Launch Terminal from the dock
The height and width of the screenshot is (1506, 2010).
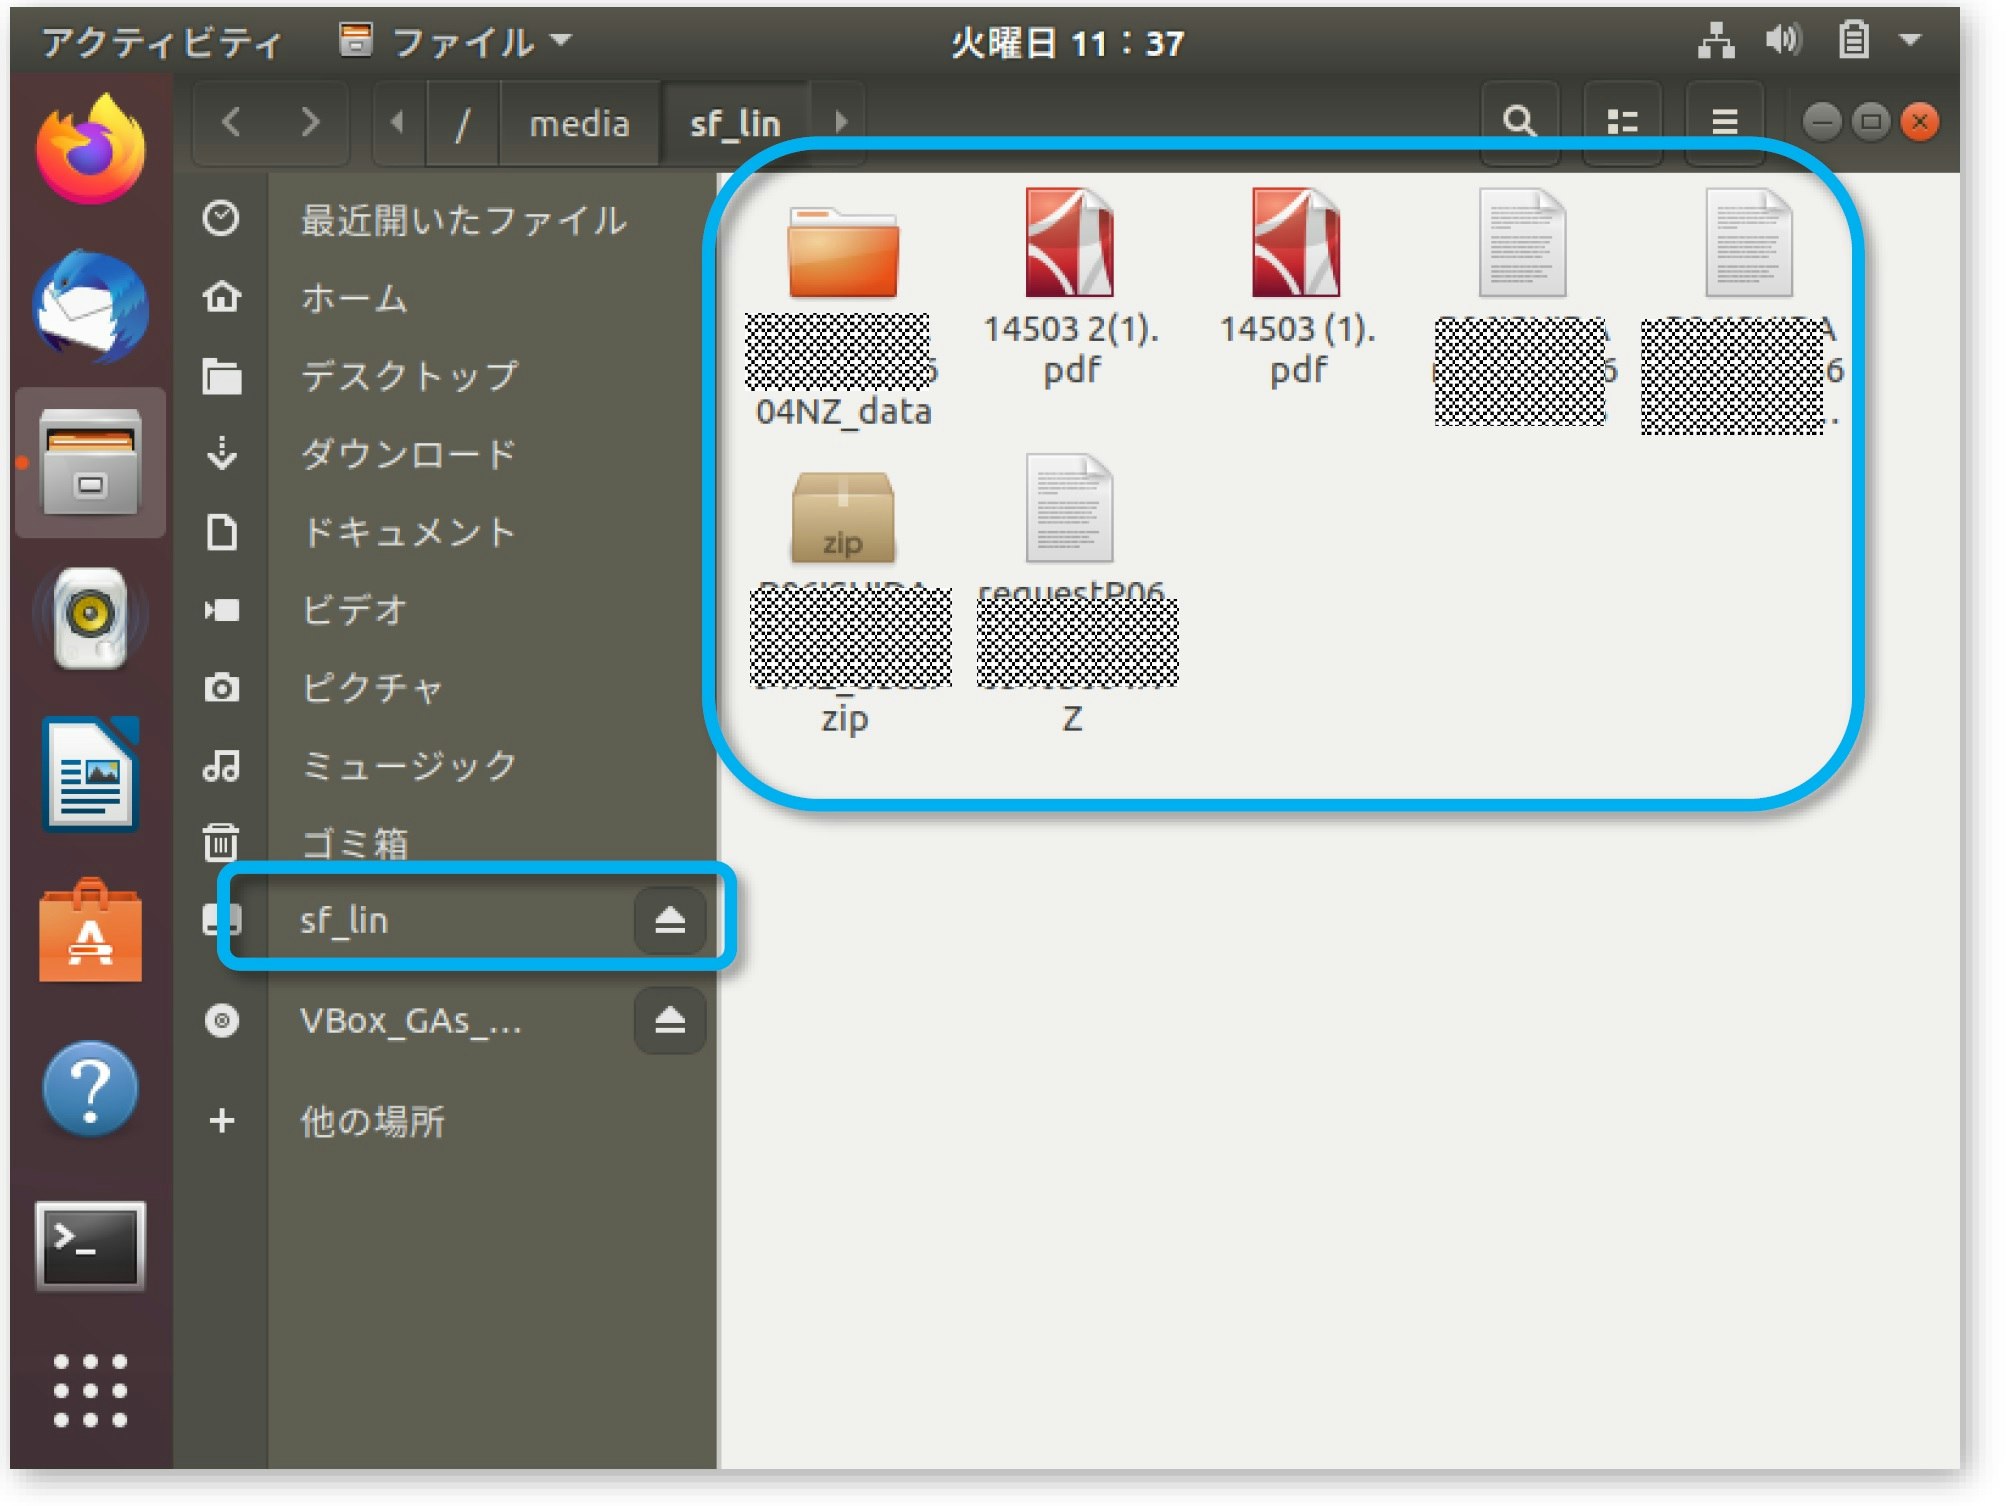pos(90,1246)
